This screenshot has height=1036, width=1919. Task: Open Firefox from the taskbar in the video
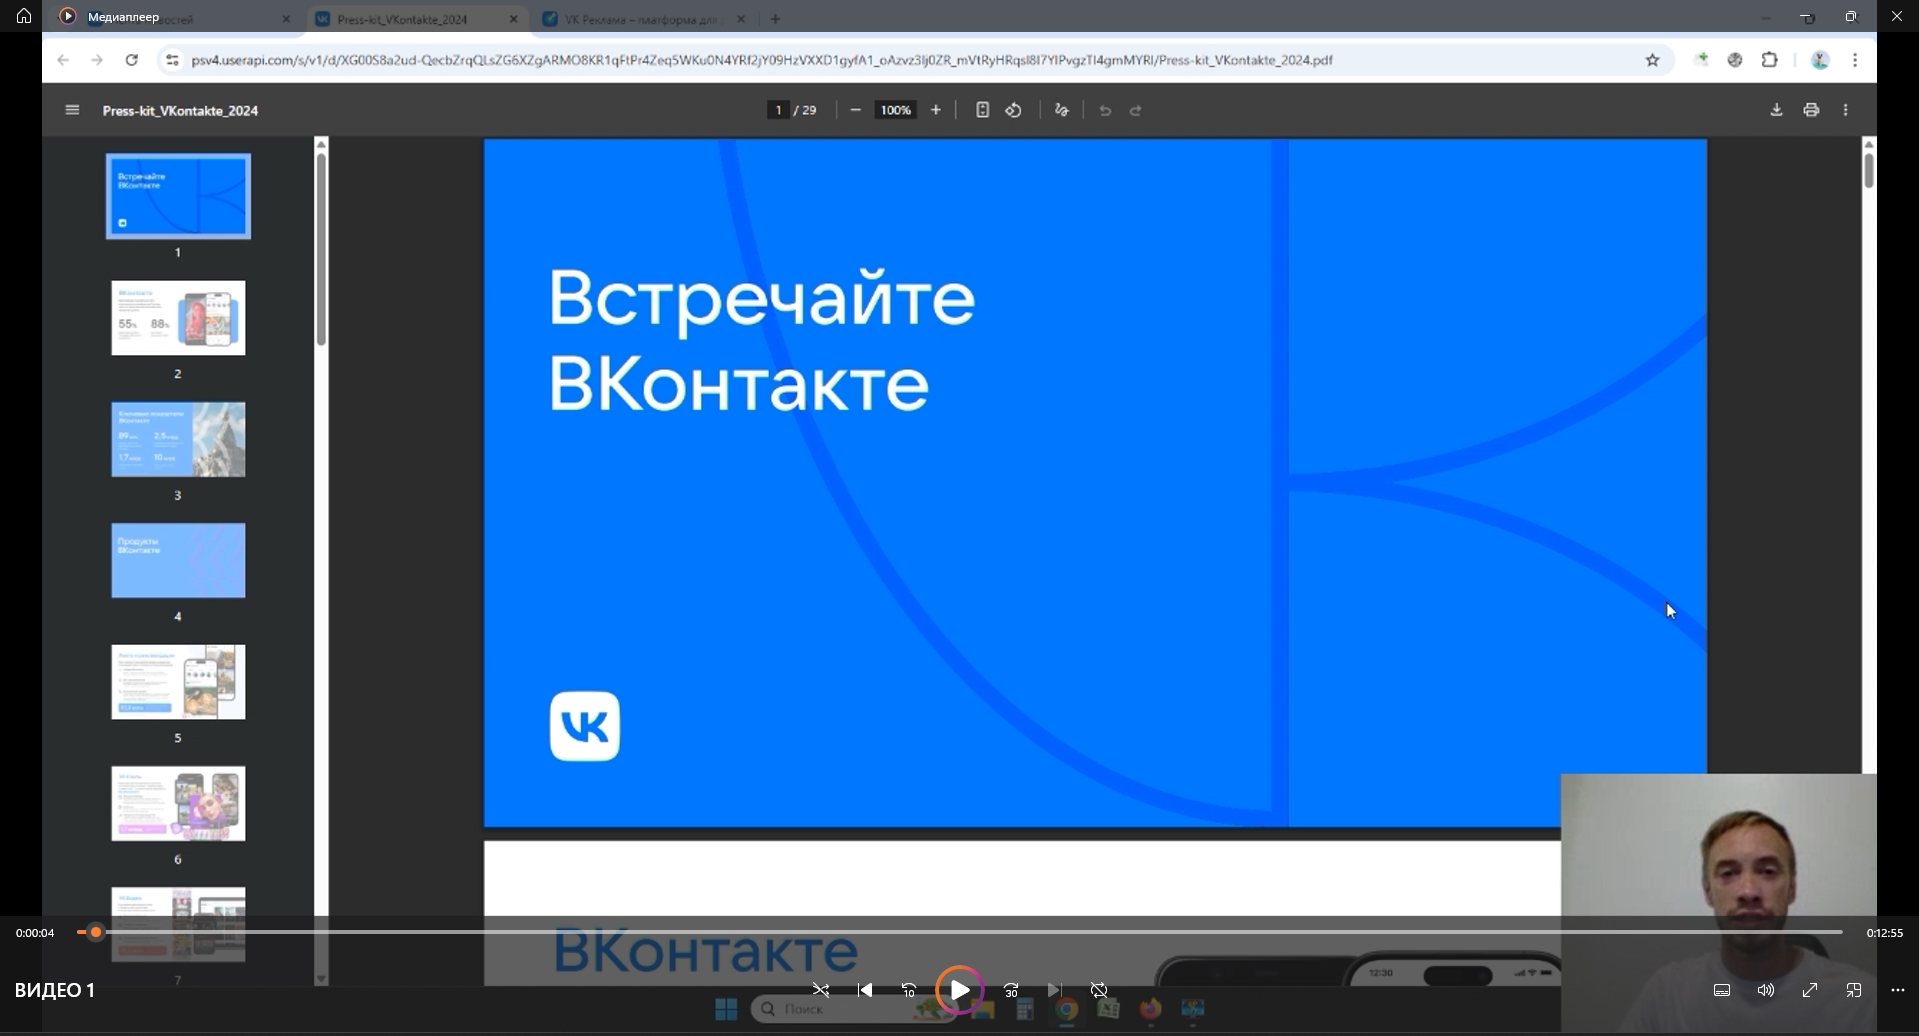point(1151,1009)
